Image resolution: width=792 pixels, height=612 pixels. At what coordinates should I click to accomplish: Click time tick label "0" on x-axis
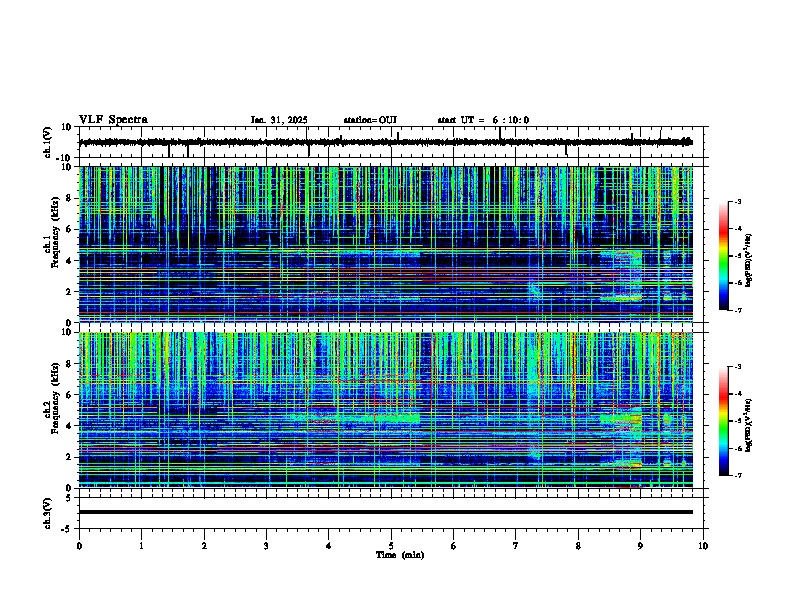click(x=79, y=546)
